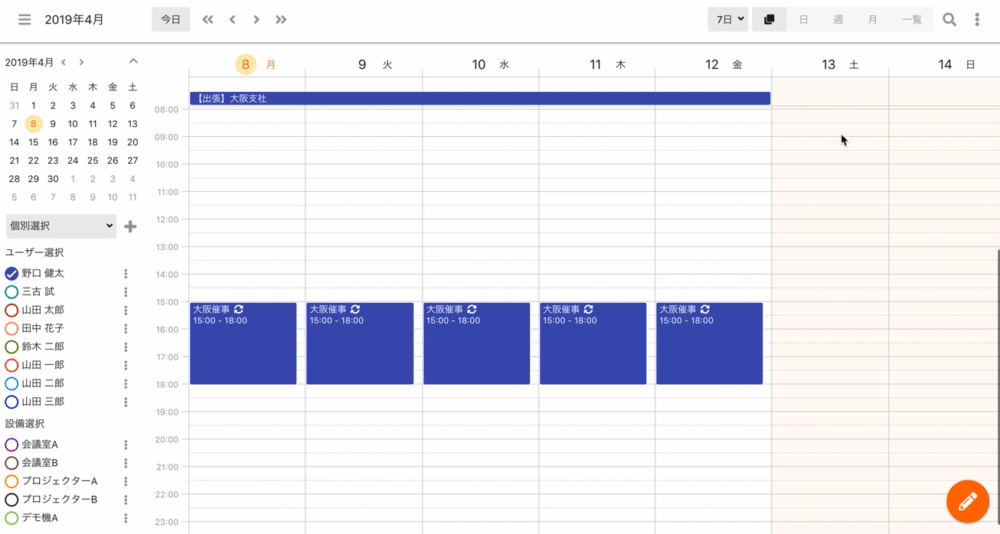
Task: Switch to 週 week view
Action: [838, 20]
